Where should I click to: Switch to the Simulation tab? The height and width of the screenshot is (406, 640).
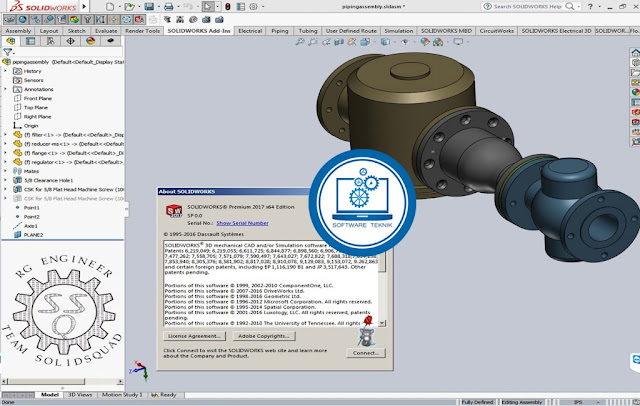pos(399,31)
